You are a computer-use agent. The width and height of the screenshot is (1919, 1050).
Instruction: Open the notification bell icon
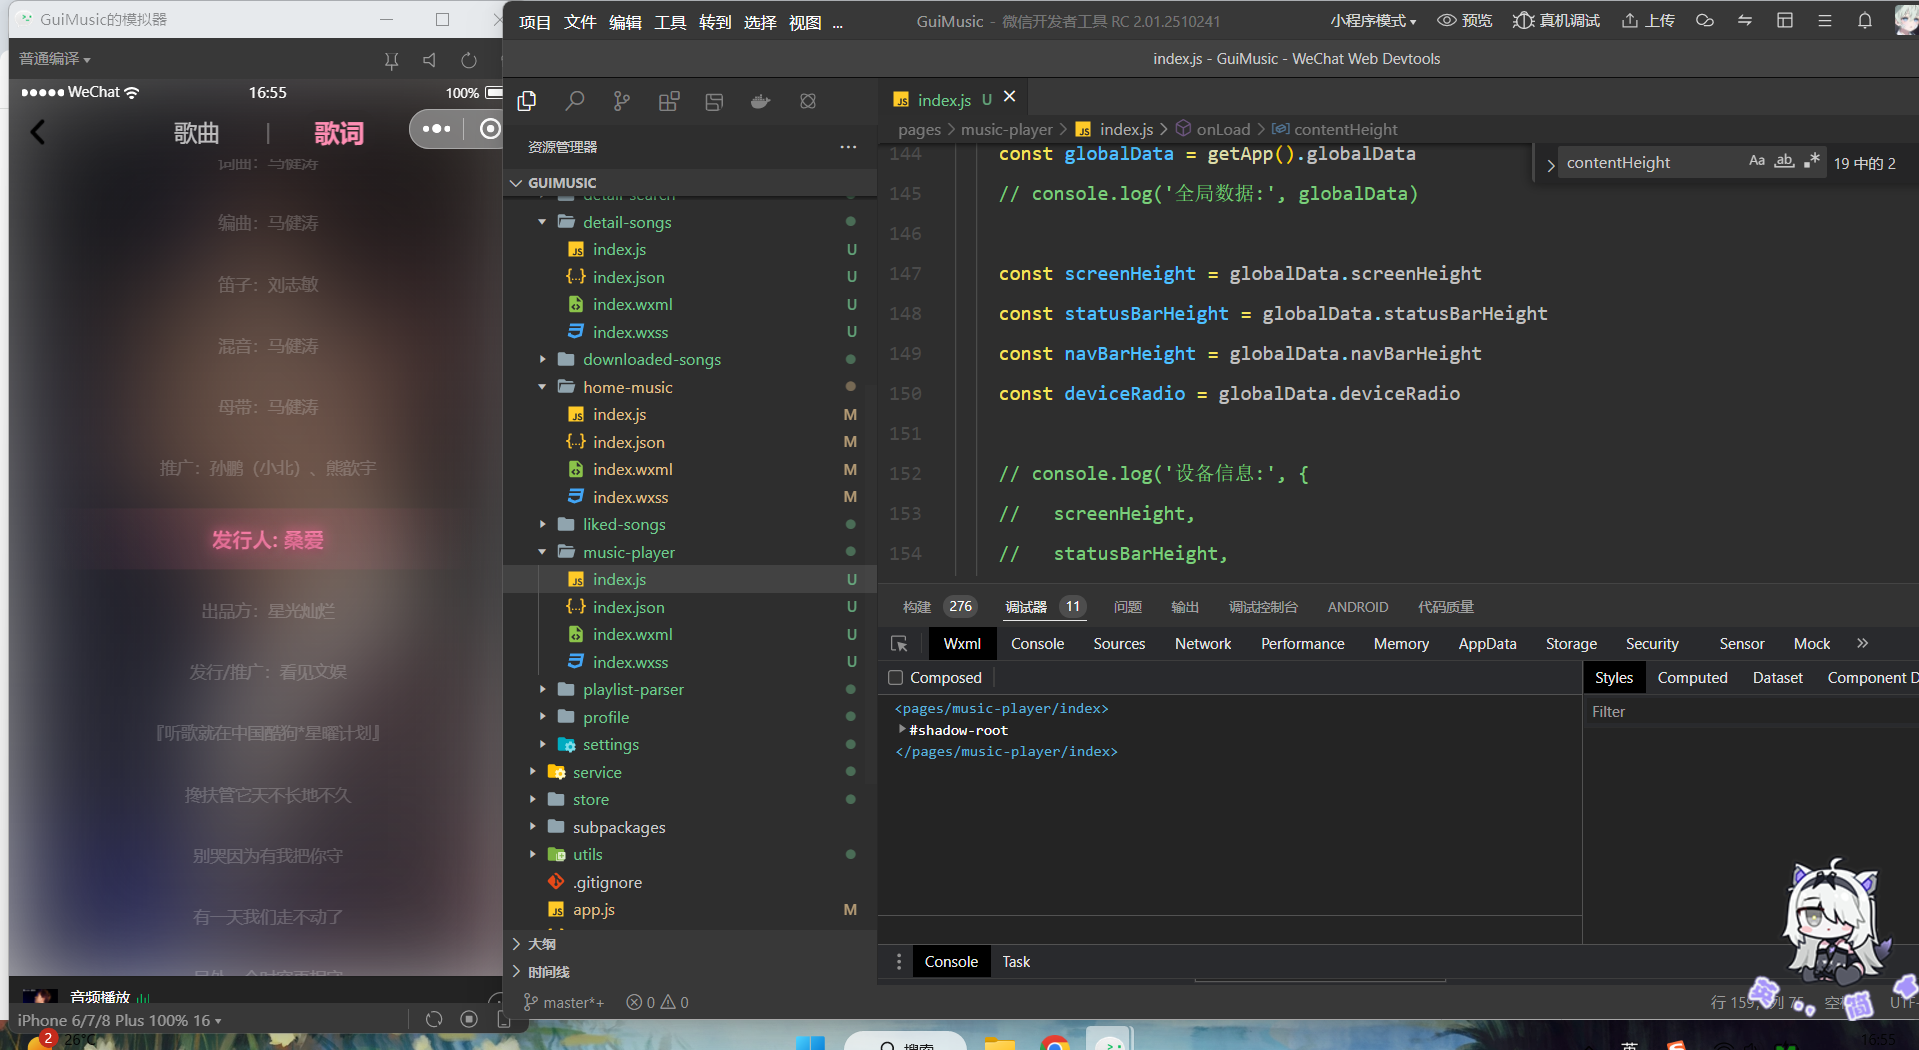[1864, 21]
